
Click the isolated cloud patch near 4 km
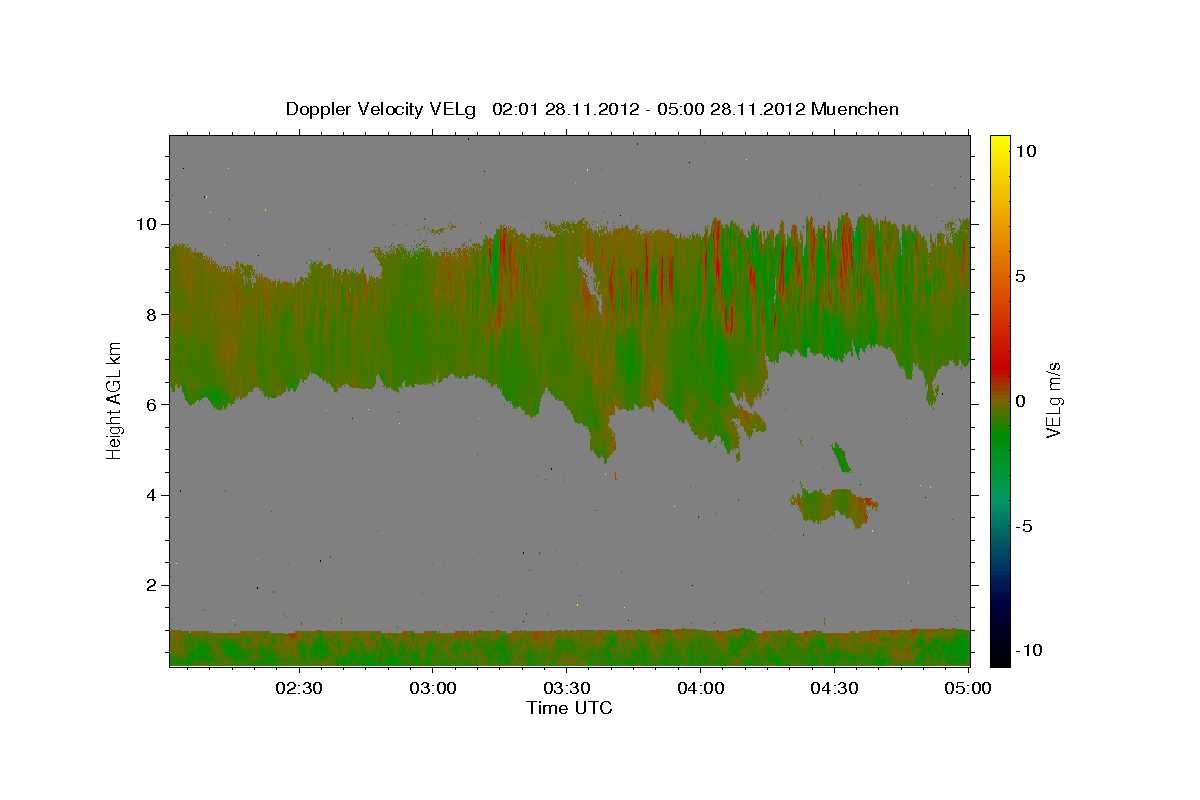point(836,507)
